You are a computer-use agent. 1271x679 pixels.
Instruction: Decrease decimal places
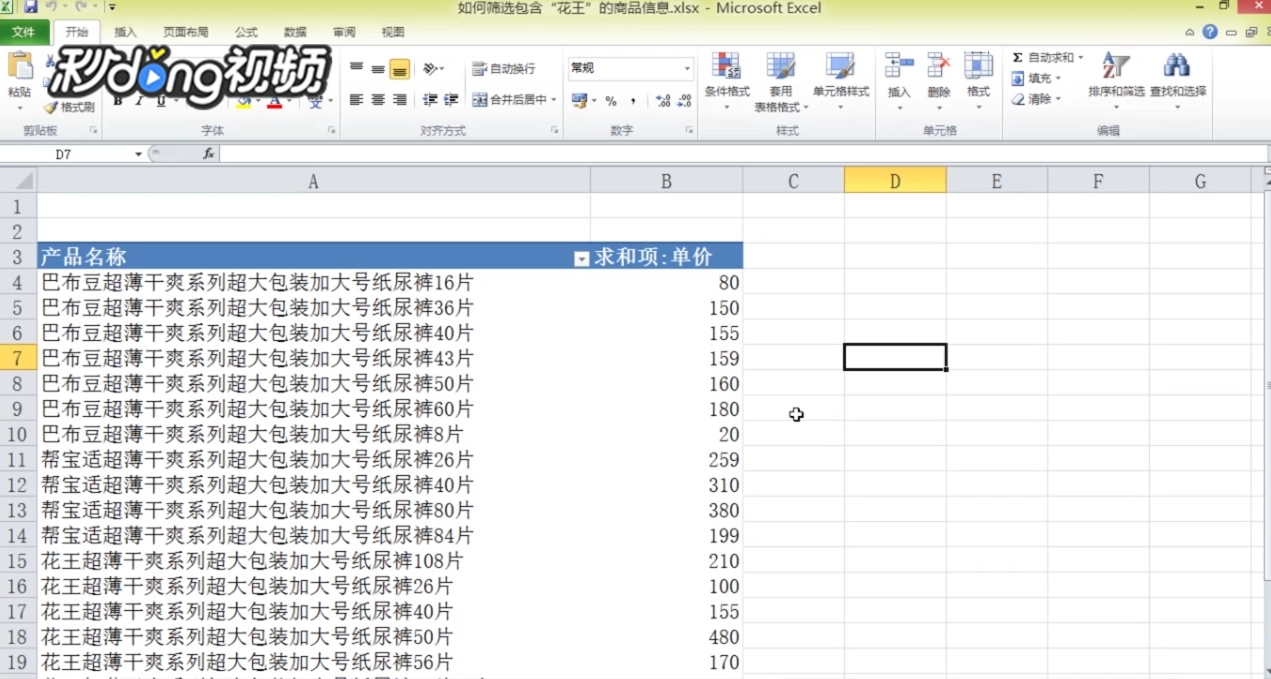[x=684, y=101]
